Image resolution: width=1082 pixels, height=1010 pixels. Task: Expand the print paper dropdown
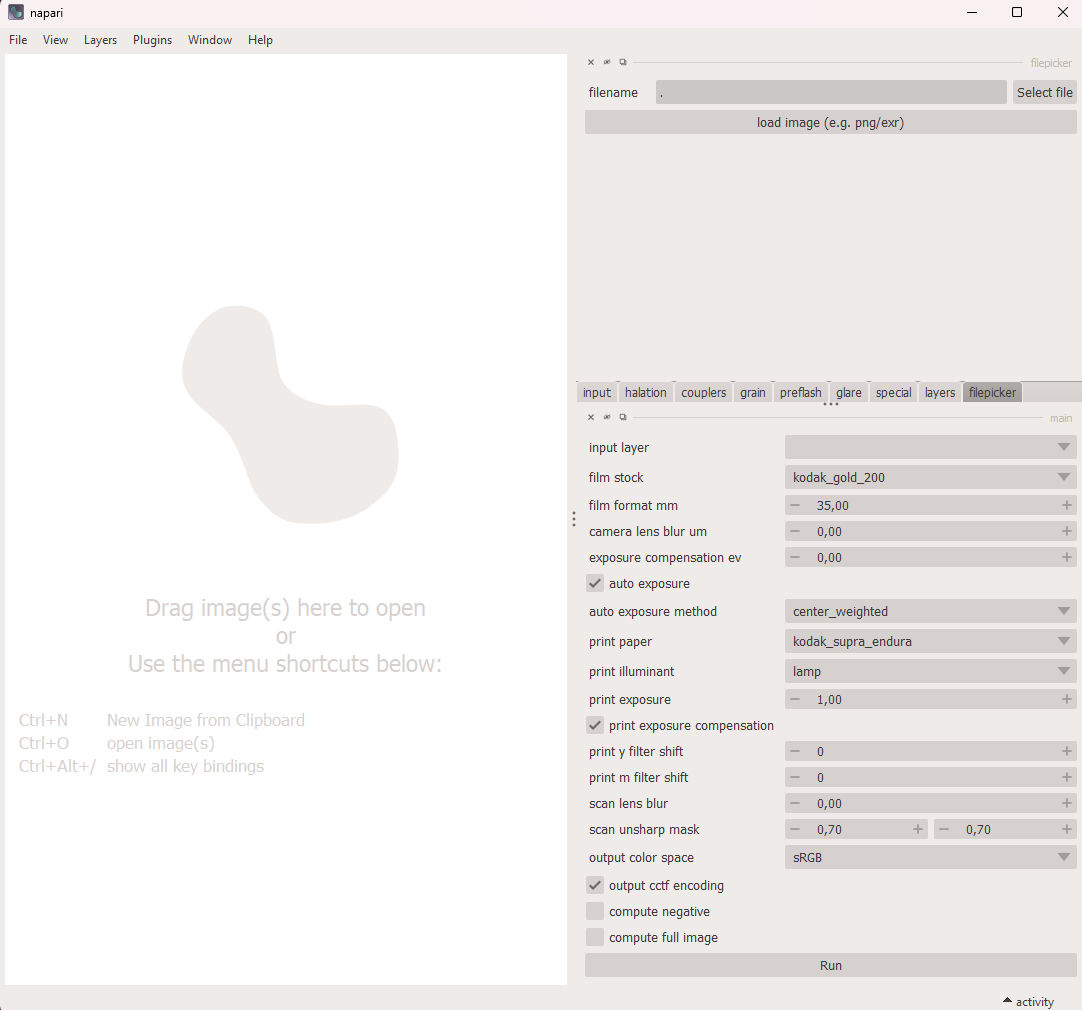click(x=930, y=642)
